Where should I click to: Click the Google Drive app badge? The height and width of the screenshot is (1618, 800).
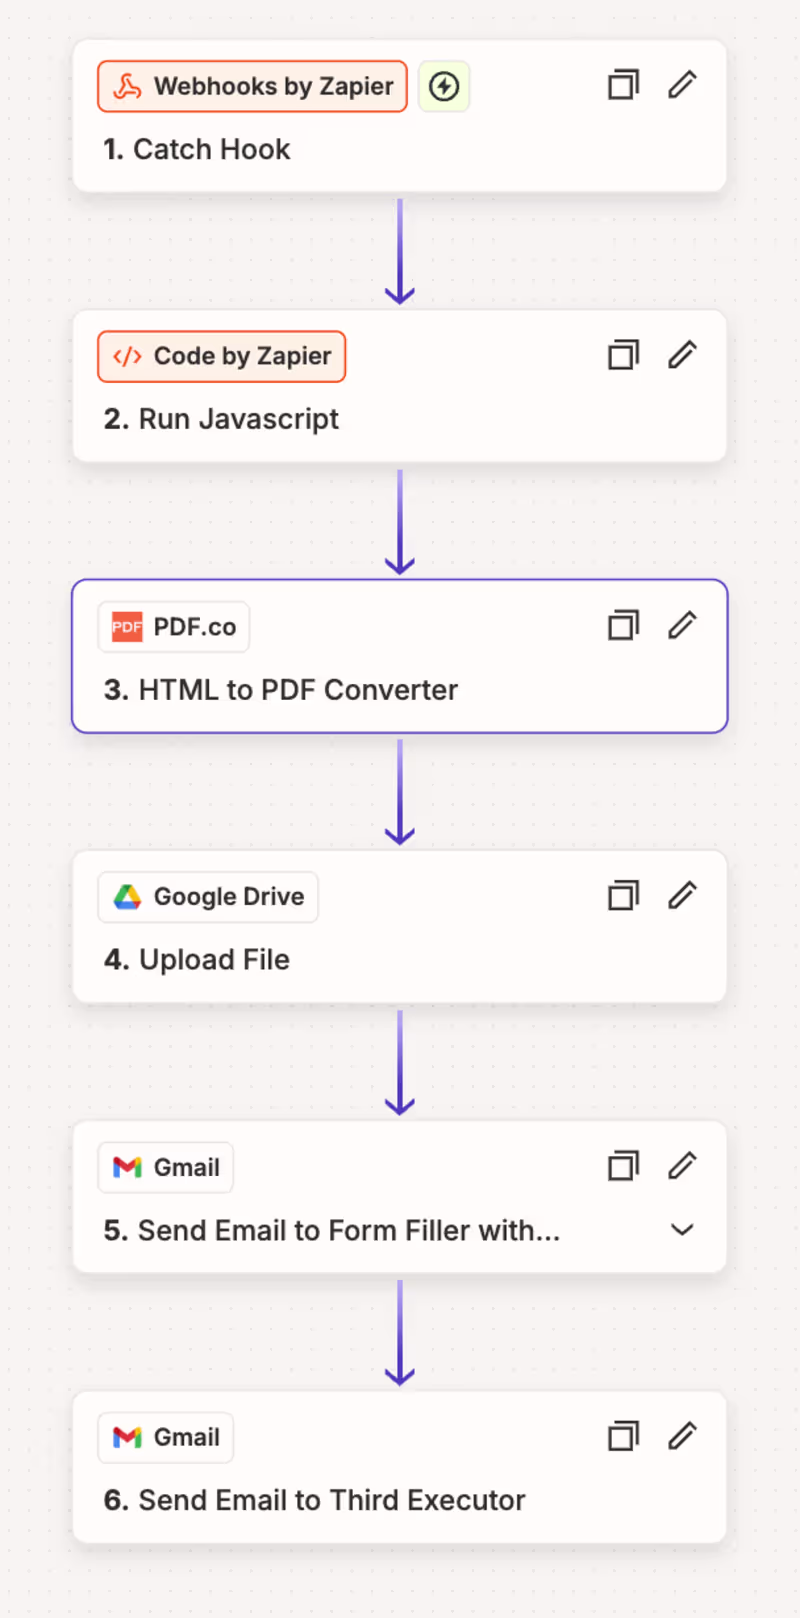pos(208,898)
